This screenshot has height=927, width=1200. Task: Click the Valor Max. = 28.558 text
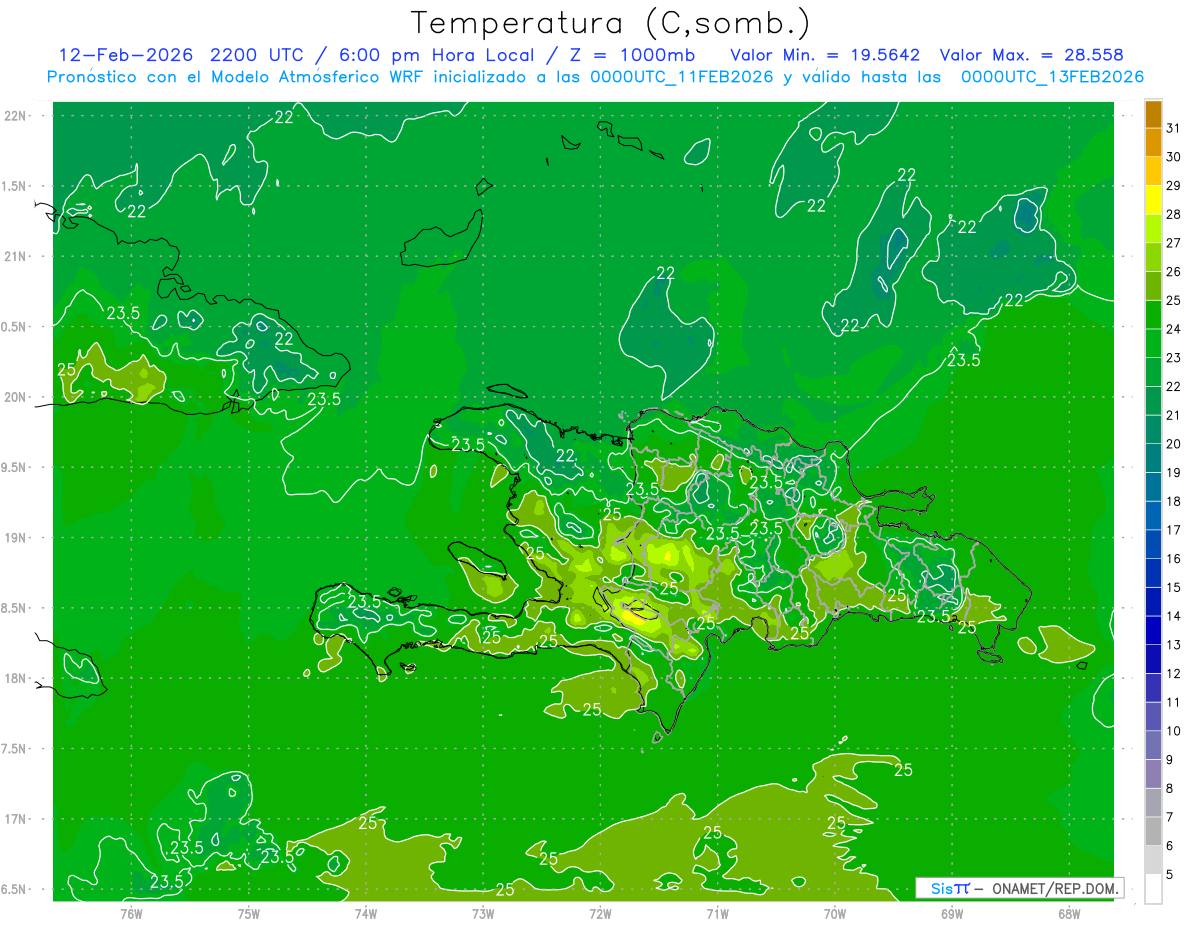(1032, 55)
